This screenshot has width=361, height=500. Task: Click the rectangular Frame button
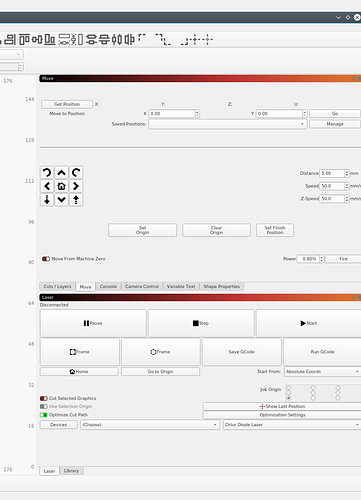click(x=80, y=352)
